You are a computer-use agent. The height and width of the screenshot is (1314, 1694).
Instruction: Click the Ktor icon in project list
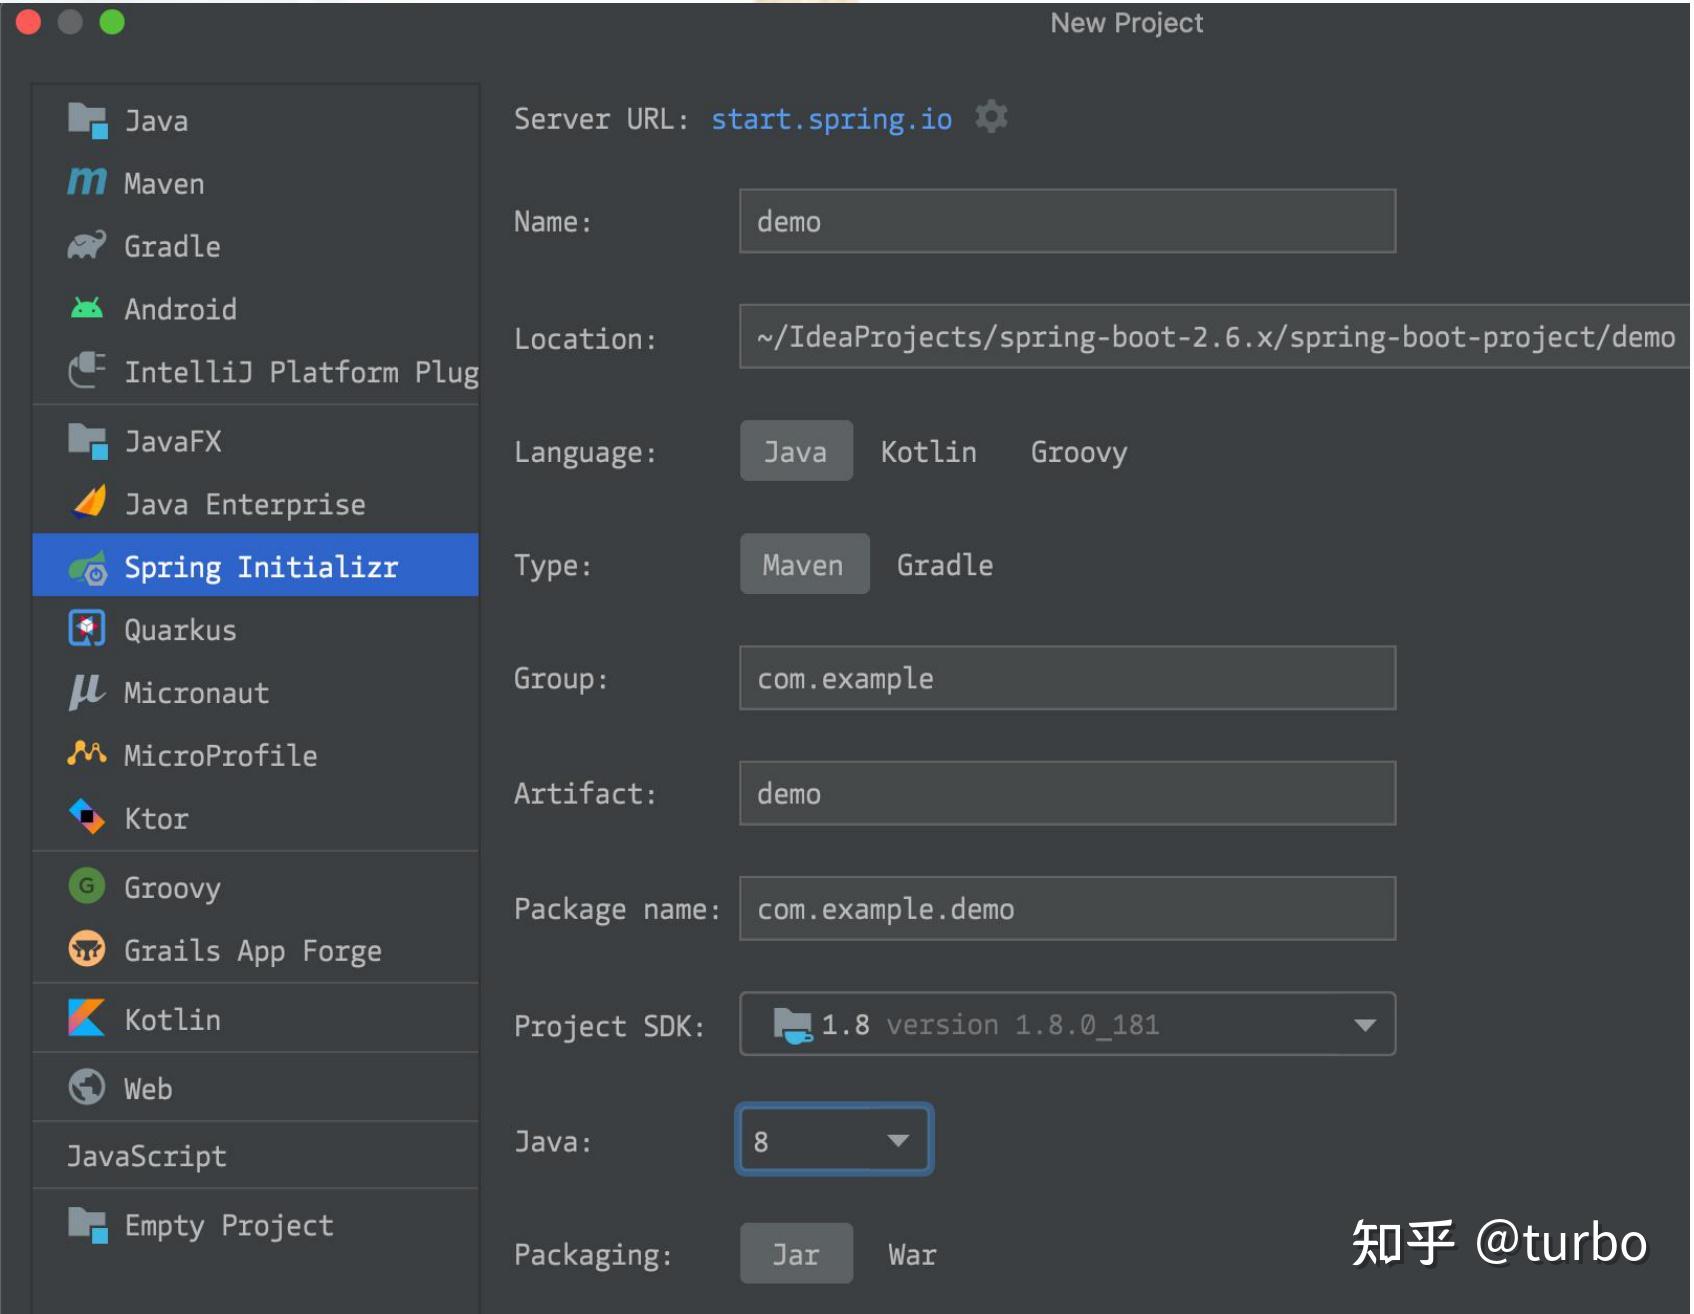click(87, 817)
